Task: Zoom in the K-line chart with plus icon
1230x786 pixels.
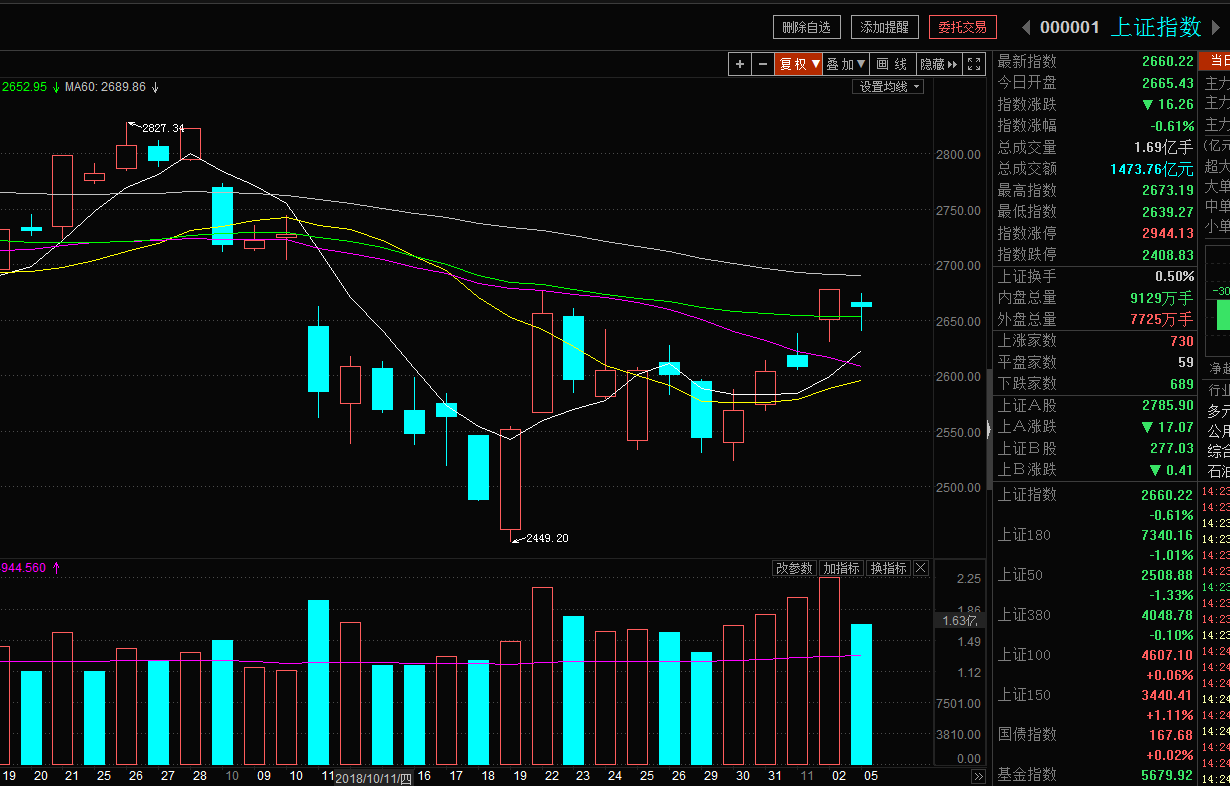Action: [x=740, y=64]
